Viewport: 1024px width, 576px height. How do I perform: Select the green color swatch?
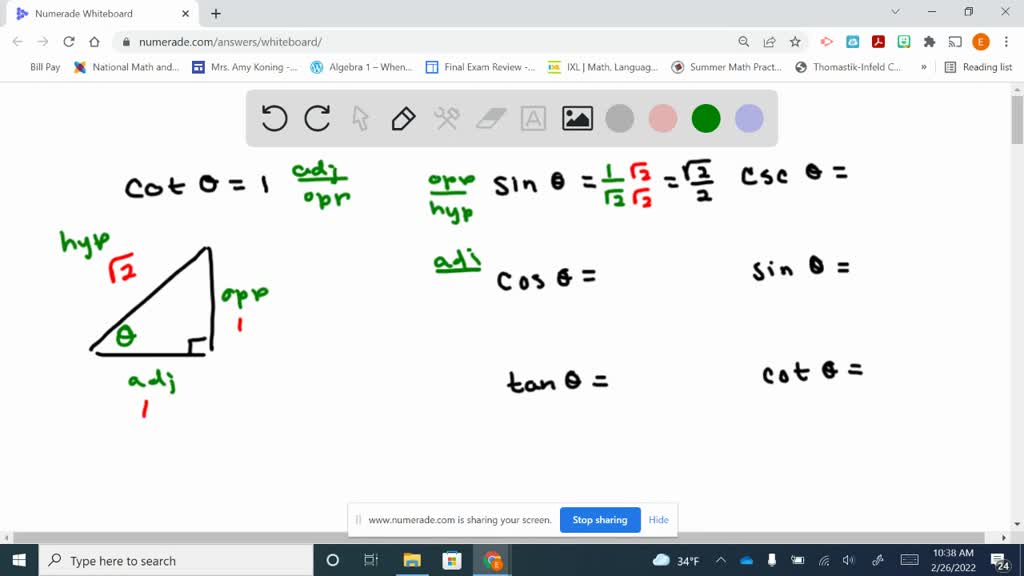(x=705, y=118)
